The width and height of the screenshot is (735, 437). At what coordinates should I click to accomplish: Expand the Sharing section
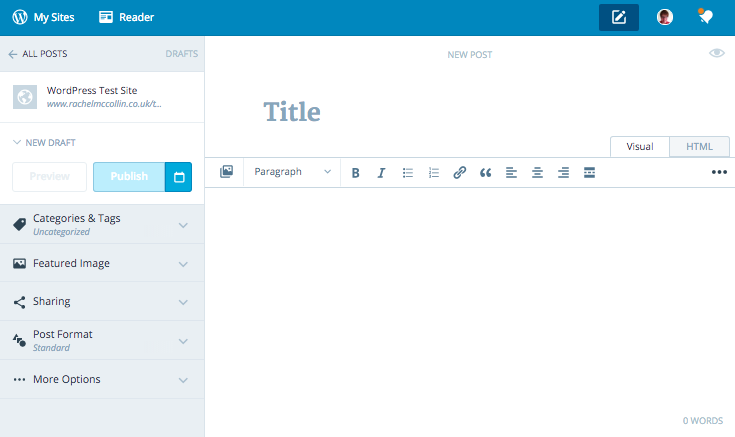pyautogui.click(x=102, y=301)
